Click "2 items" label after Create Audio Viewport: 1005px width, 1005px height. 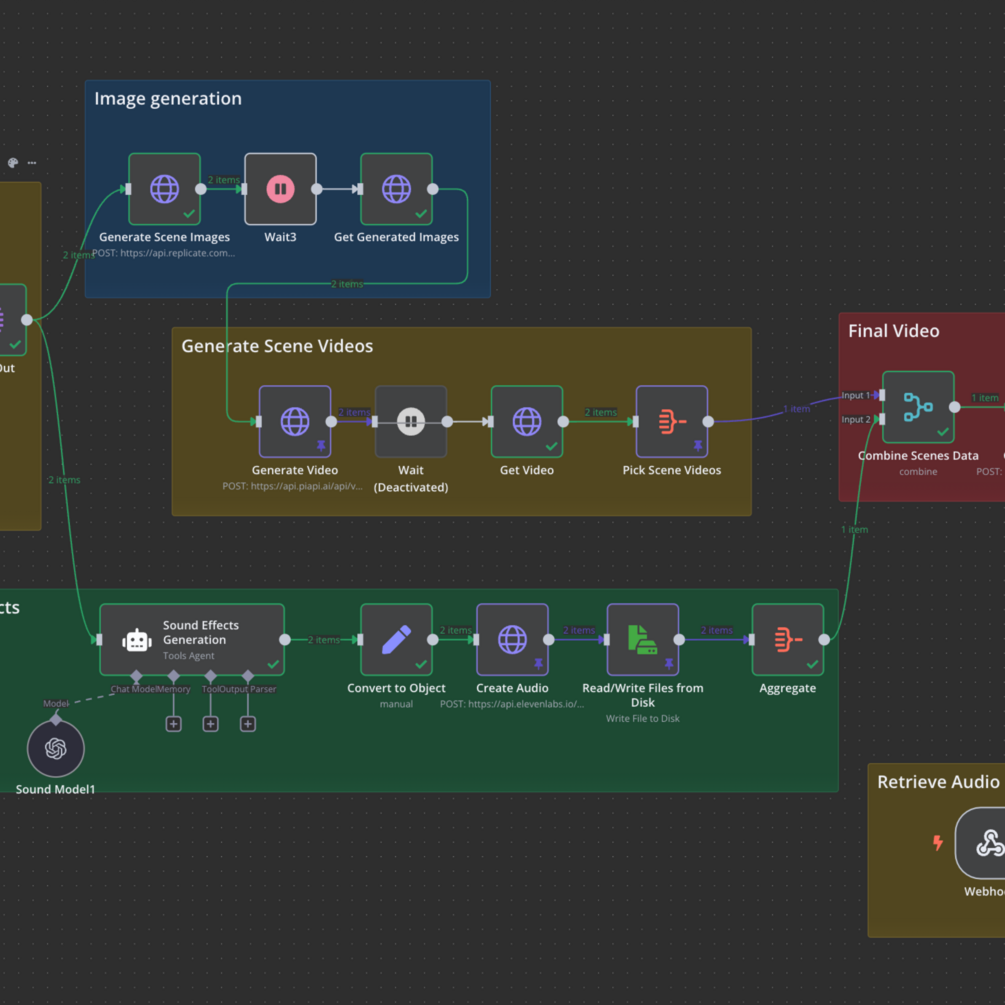(x=579, y=630)
